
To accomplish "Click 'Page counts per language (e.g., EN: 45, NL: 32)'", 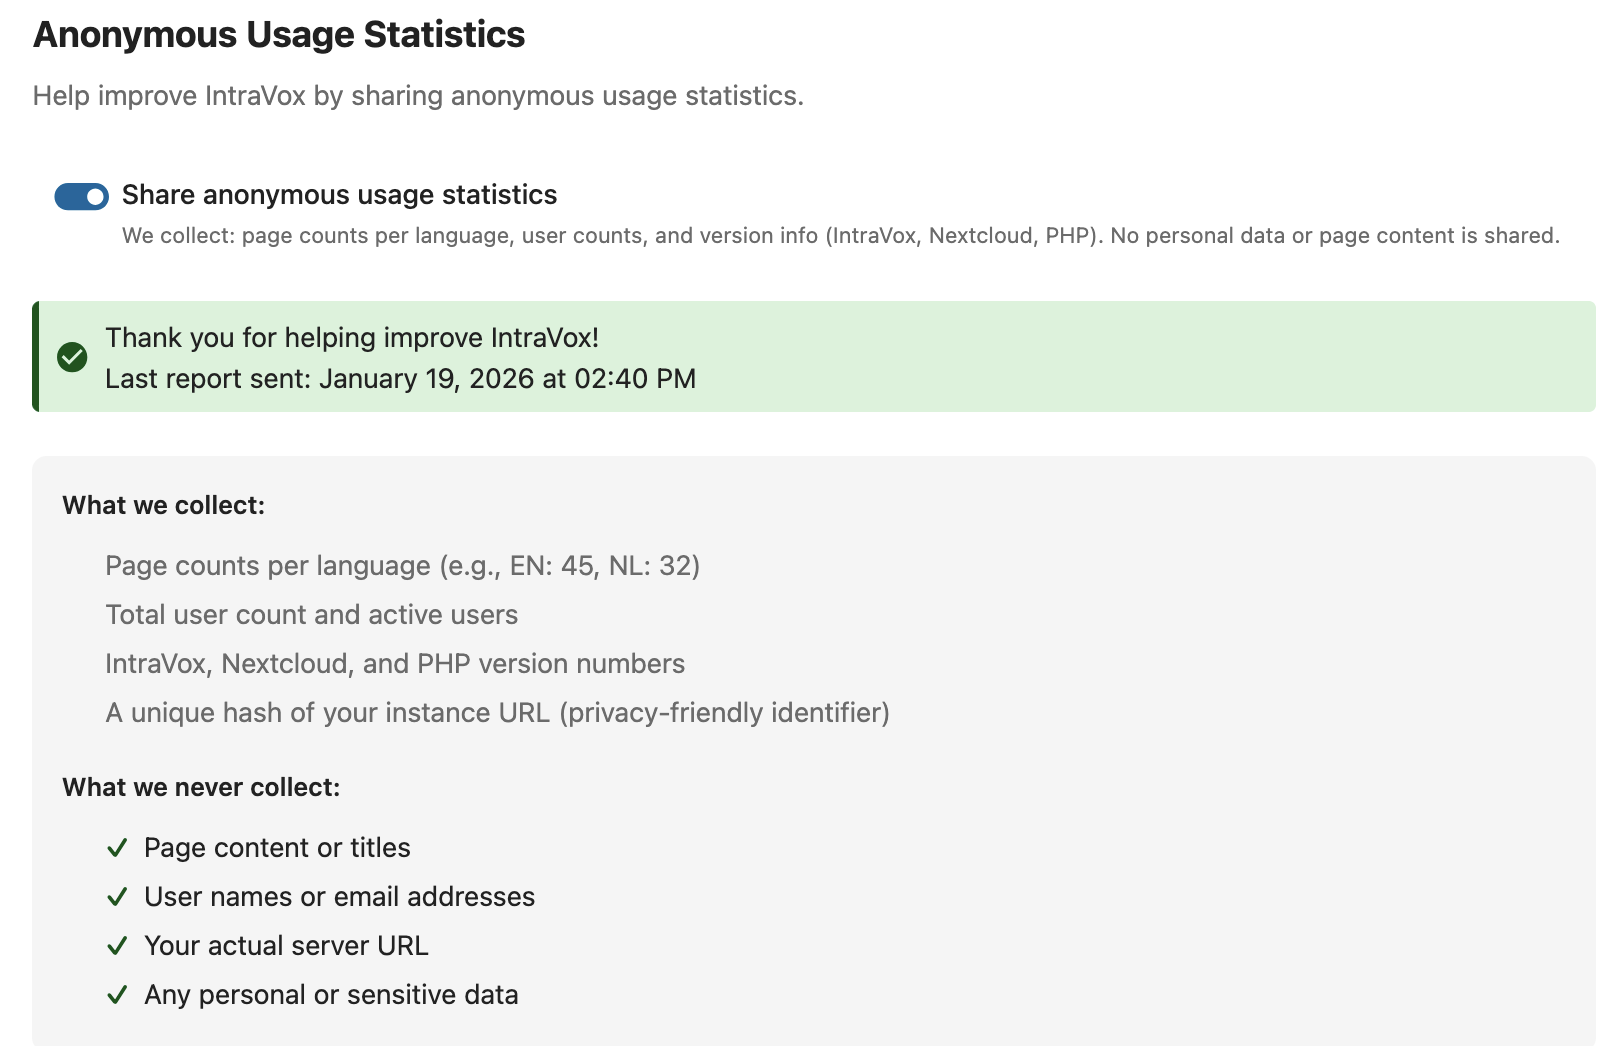I will point(403,566).
